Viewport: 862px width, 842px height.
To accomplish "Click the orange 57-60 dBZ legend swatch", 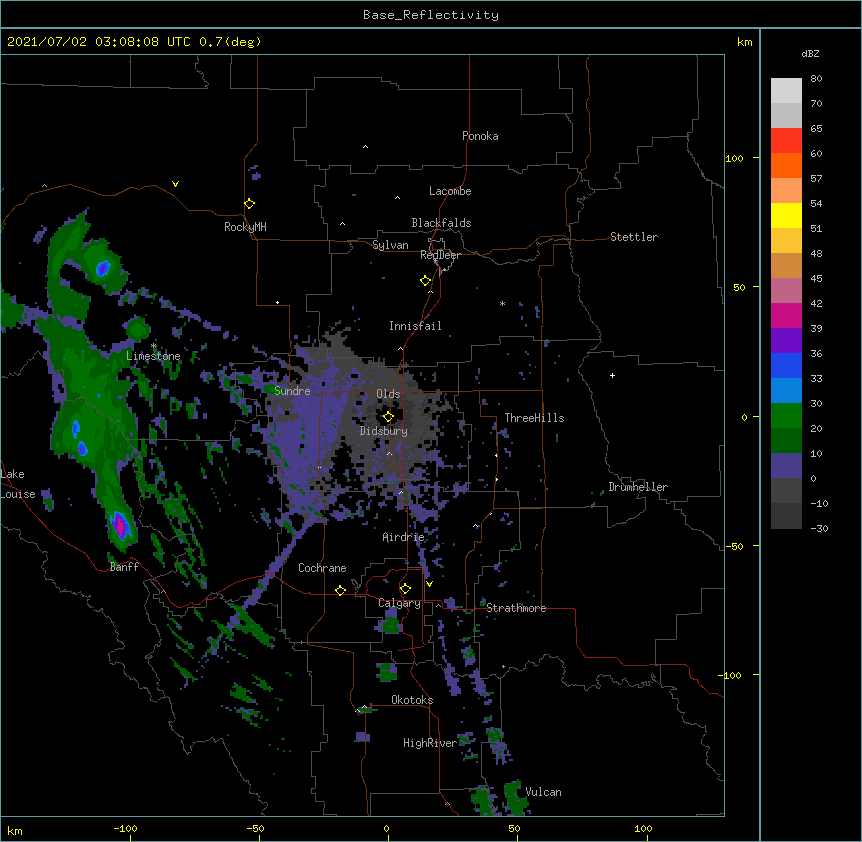I will (x=786, y=165).
